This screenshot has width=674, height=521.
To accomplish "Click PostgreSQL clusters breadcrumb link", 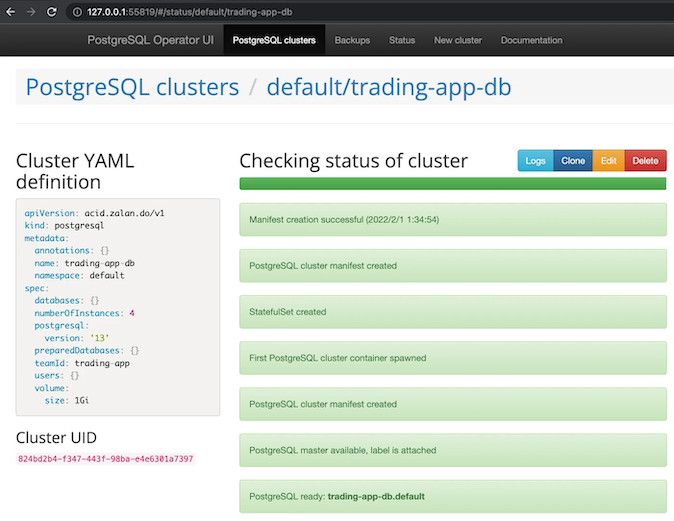I will (x=132, y=87).
